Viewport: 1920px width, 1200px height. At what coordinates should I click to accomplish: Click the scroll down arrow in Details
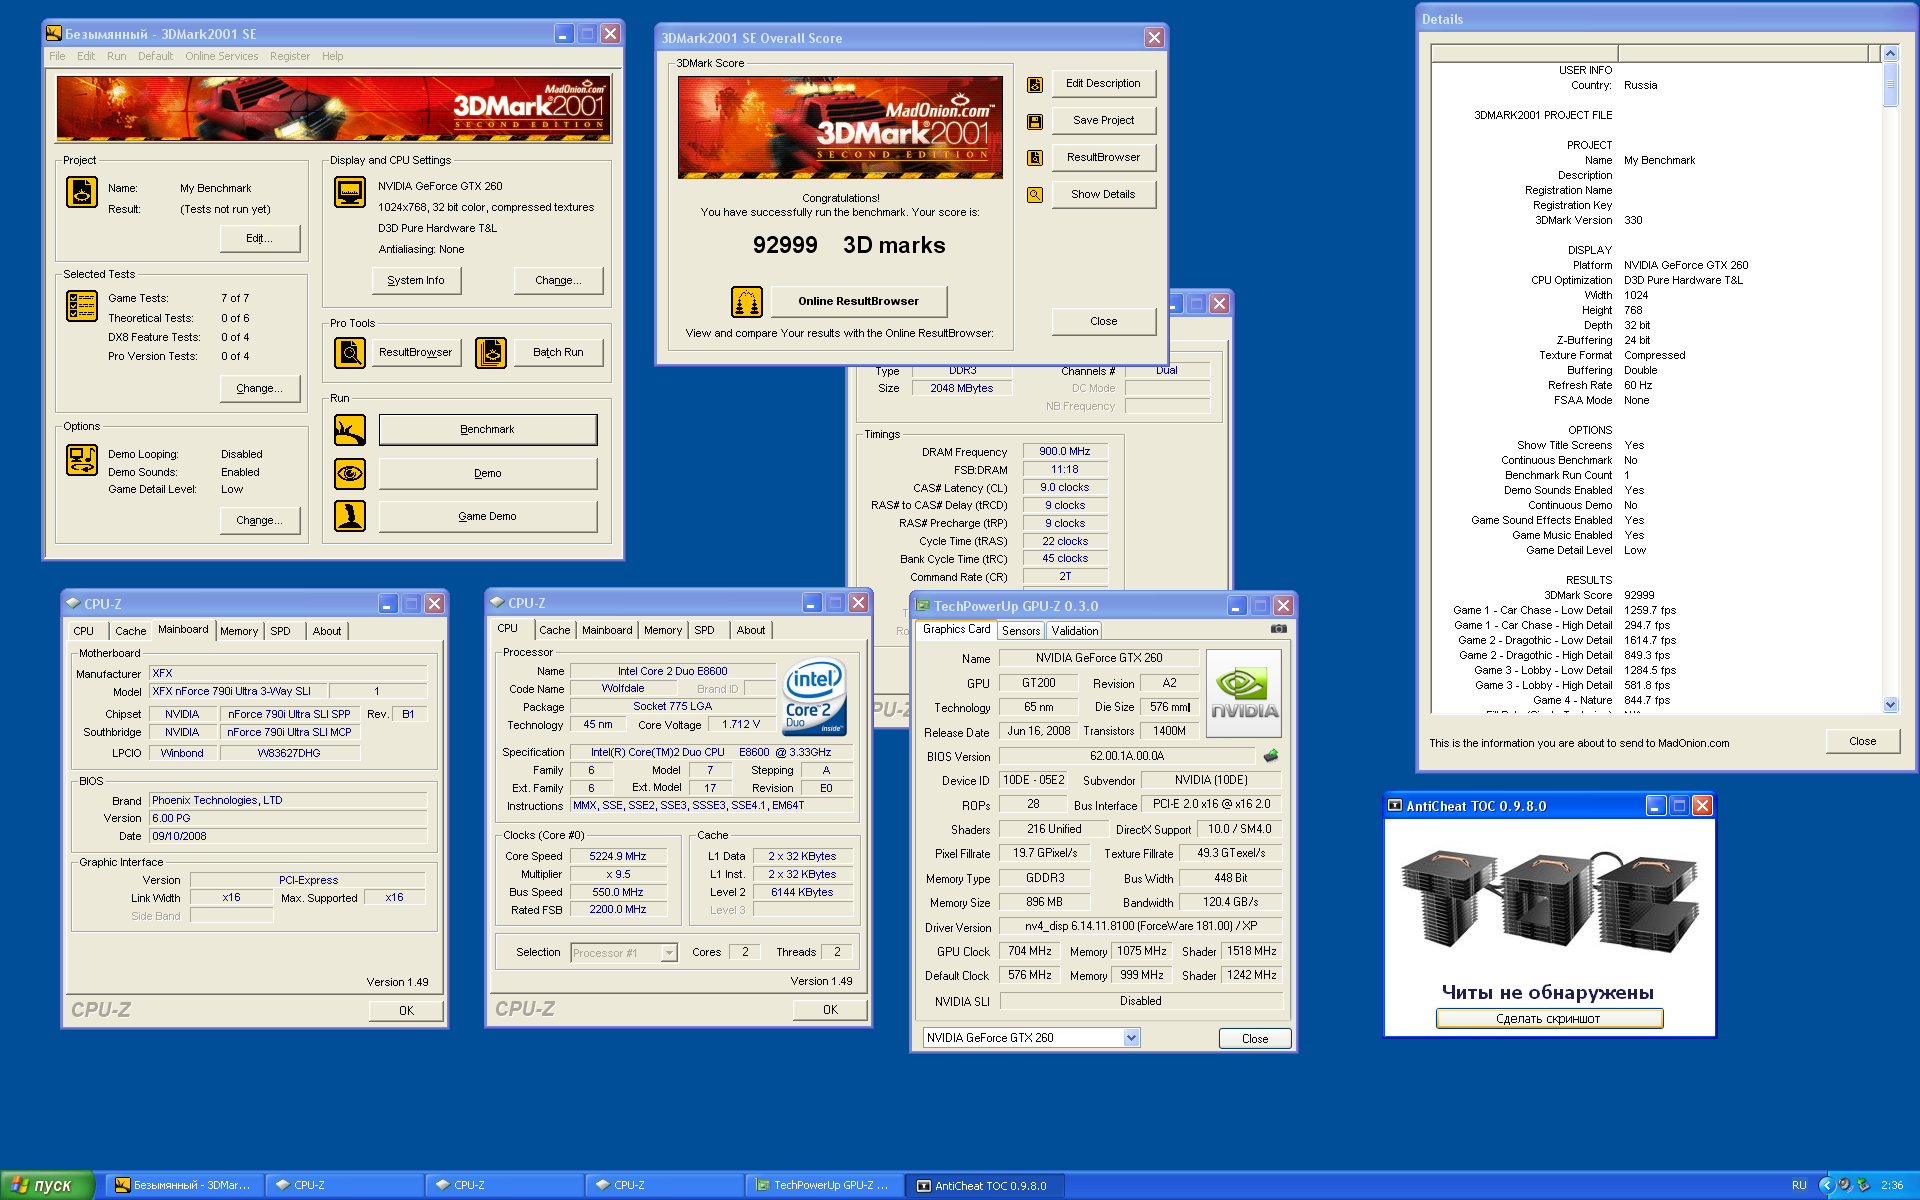(1890, 705)
